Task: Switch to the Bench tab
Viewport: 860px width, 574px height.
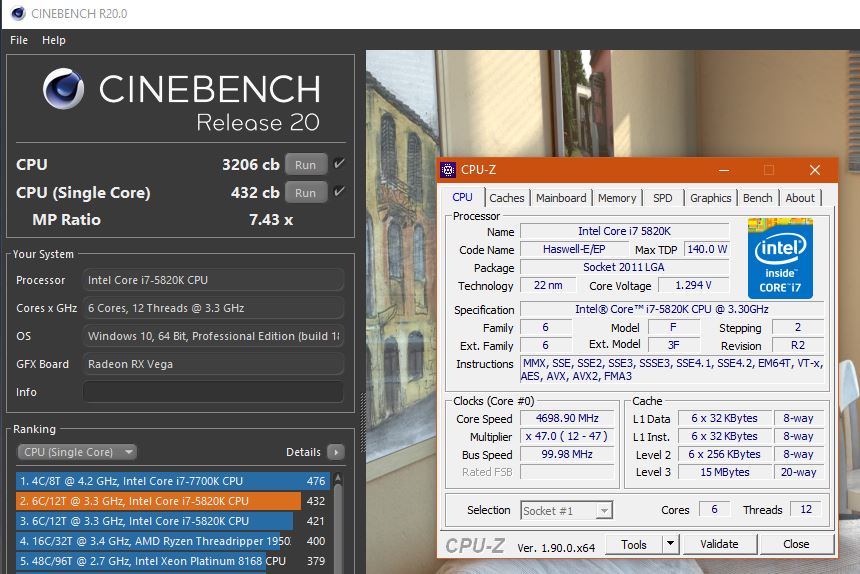Action: point(757,198)
